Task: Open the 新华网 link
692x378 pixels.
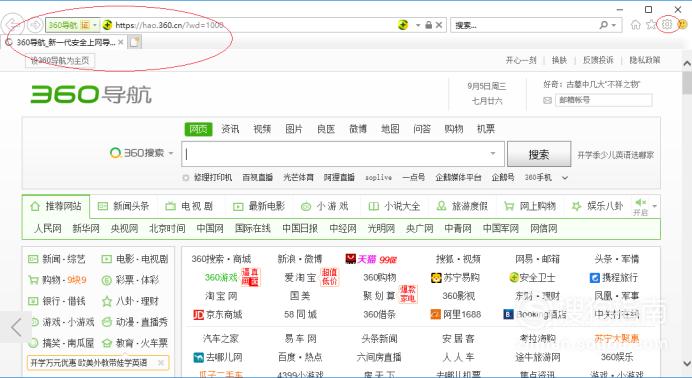Action: pyautogui.click(x=86, y=228)
